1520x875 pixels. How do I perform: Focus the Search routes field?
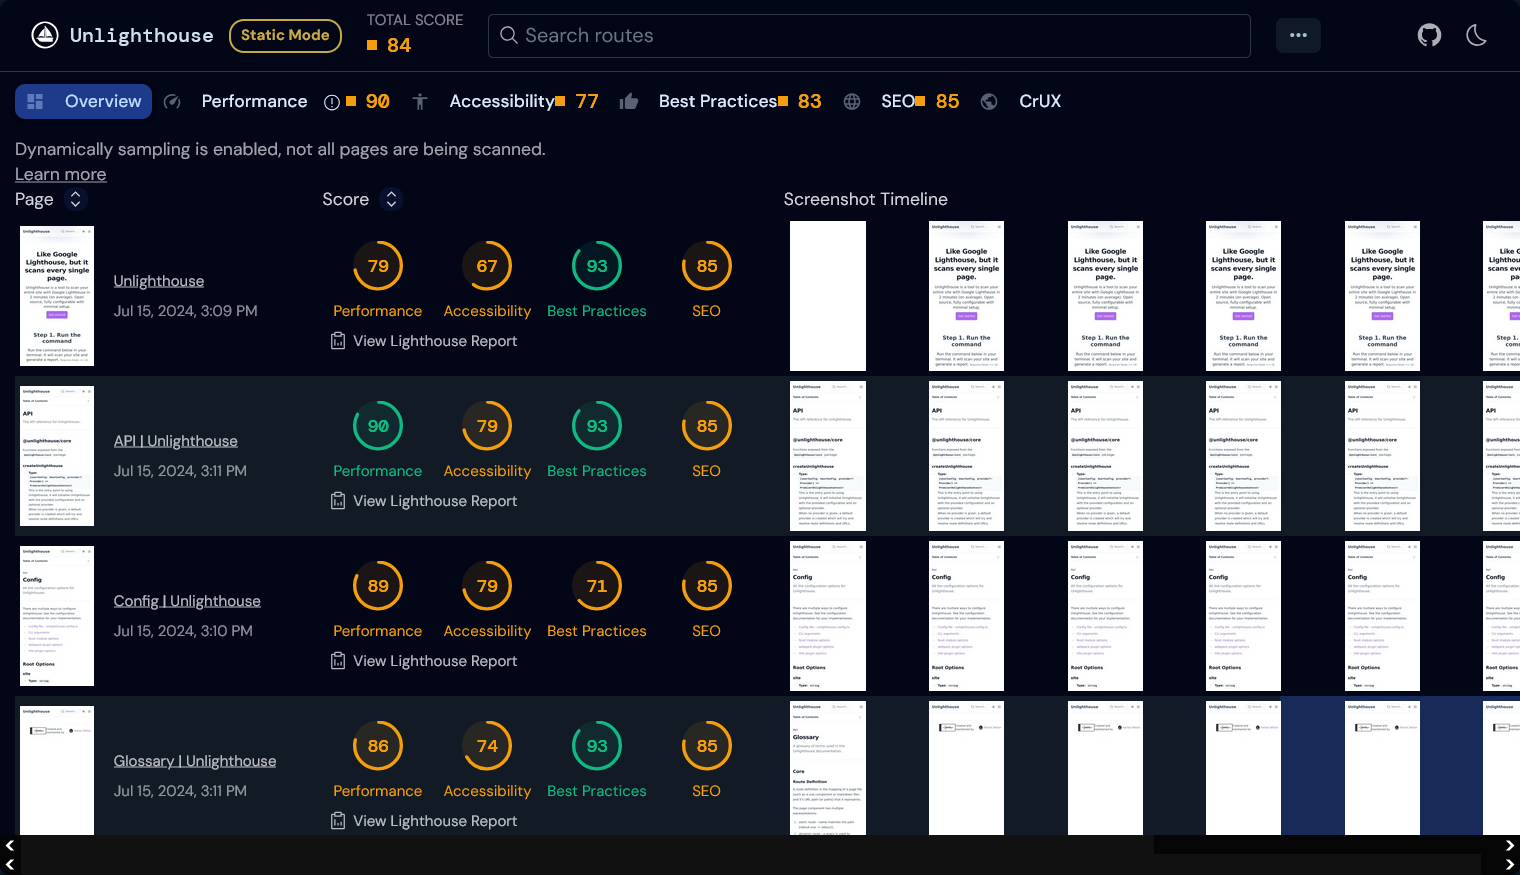pos(868,36)
